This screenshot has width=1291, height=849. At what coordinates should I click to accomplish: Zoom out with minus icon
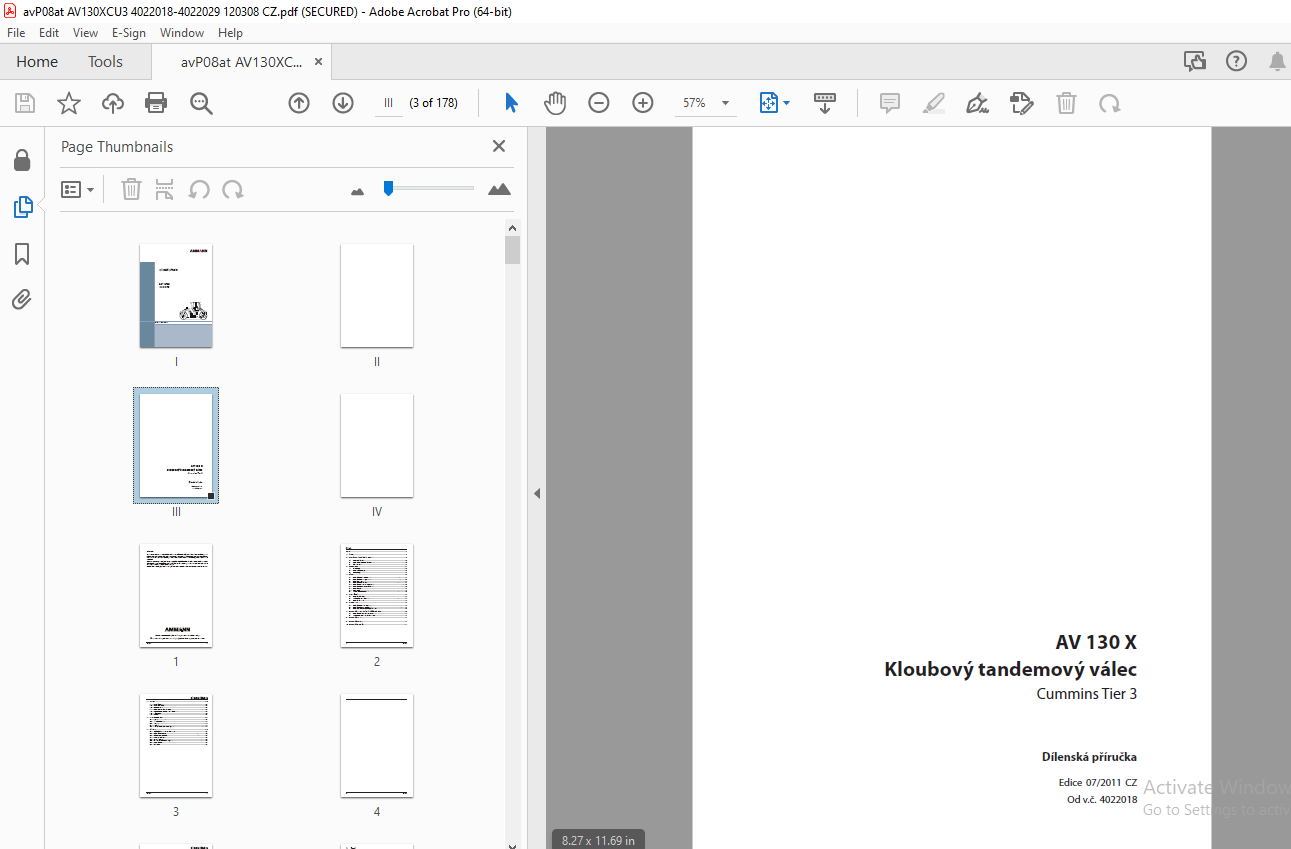coord(599,103)
